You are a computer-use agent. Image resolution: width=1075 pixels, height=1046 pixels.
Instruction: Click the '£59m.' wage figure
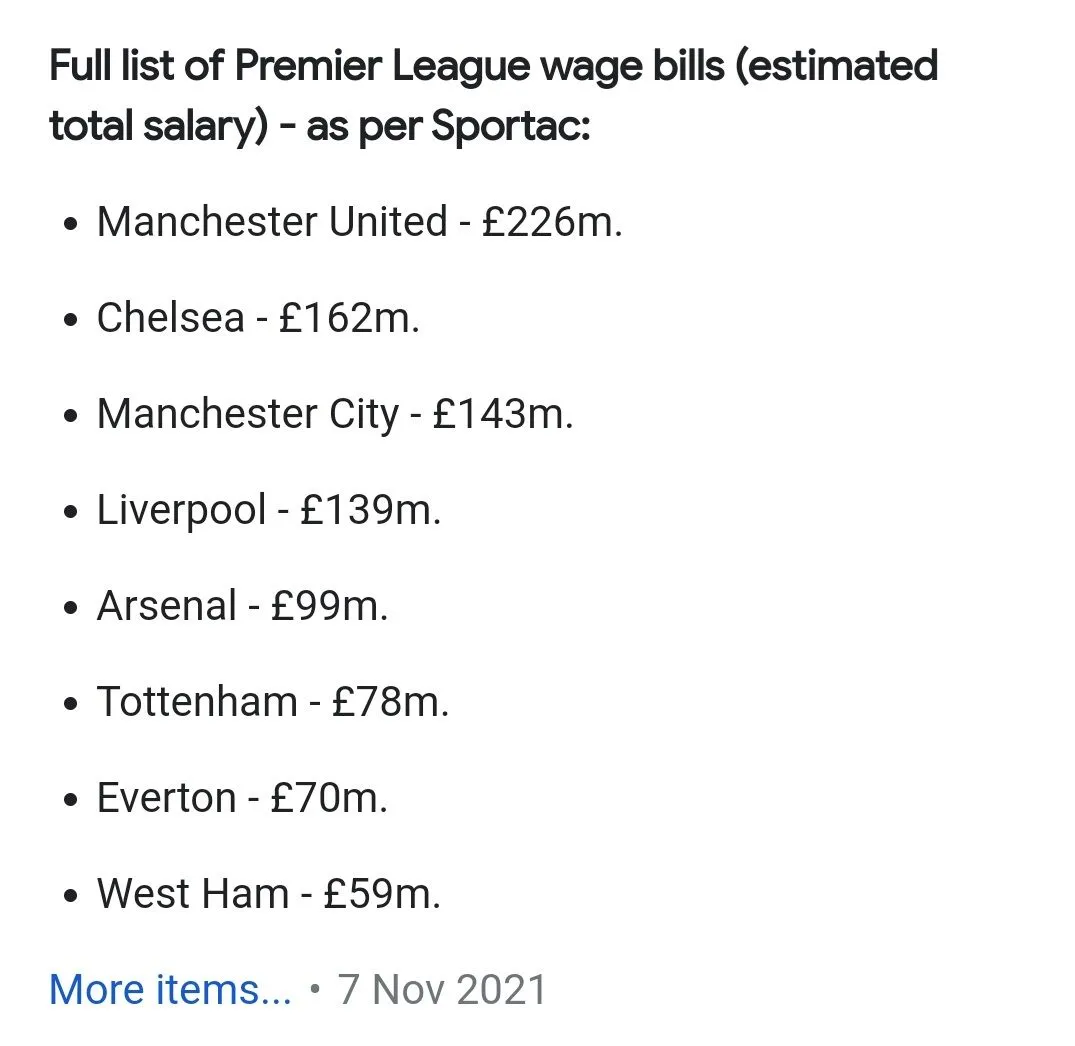tap(382, 893)
